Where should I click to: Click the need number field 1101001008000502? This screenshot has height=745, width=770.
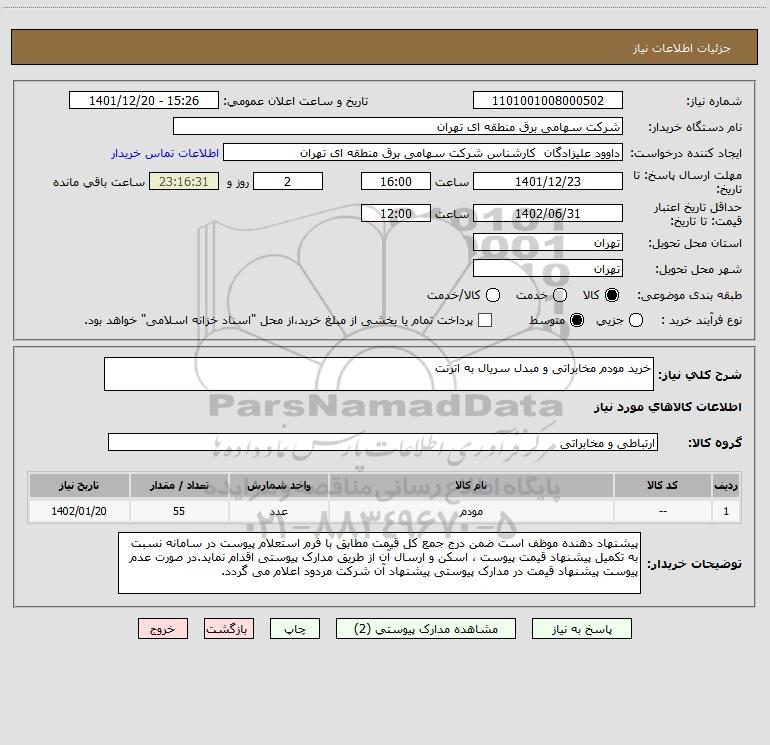coord(548,100)
